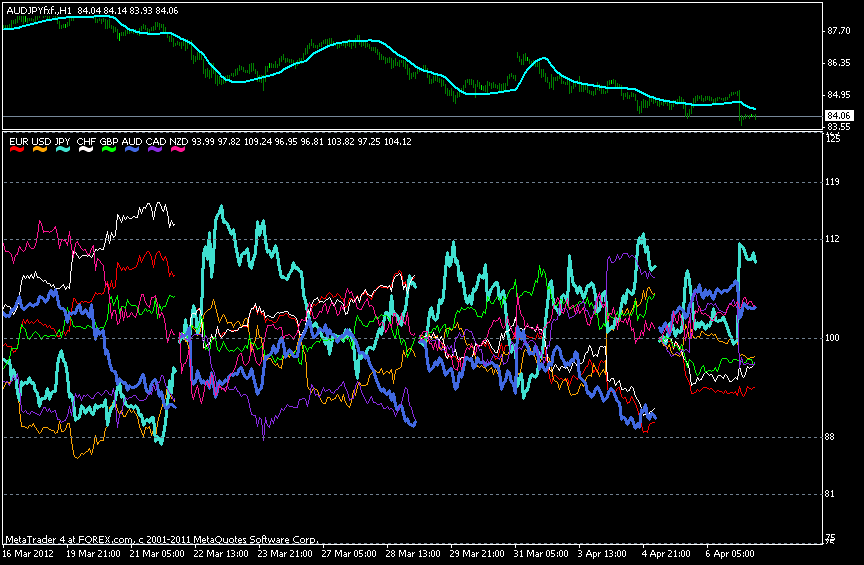Click the 112 indicator level label
The width and height of the screenshot is (864, 565).
[833, 239]
